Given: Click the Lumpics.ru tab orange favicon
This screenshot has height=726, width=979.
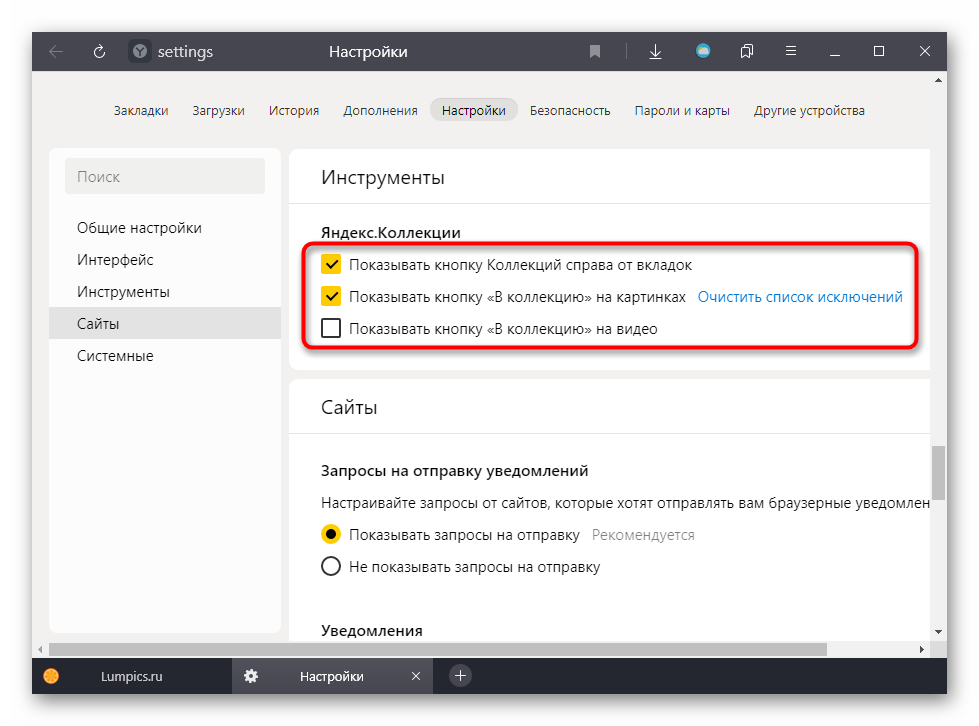Looking at the screenshot, I should pyautogui.click(x=51, y=676).
